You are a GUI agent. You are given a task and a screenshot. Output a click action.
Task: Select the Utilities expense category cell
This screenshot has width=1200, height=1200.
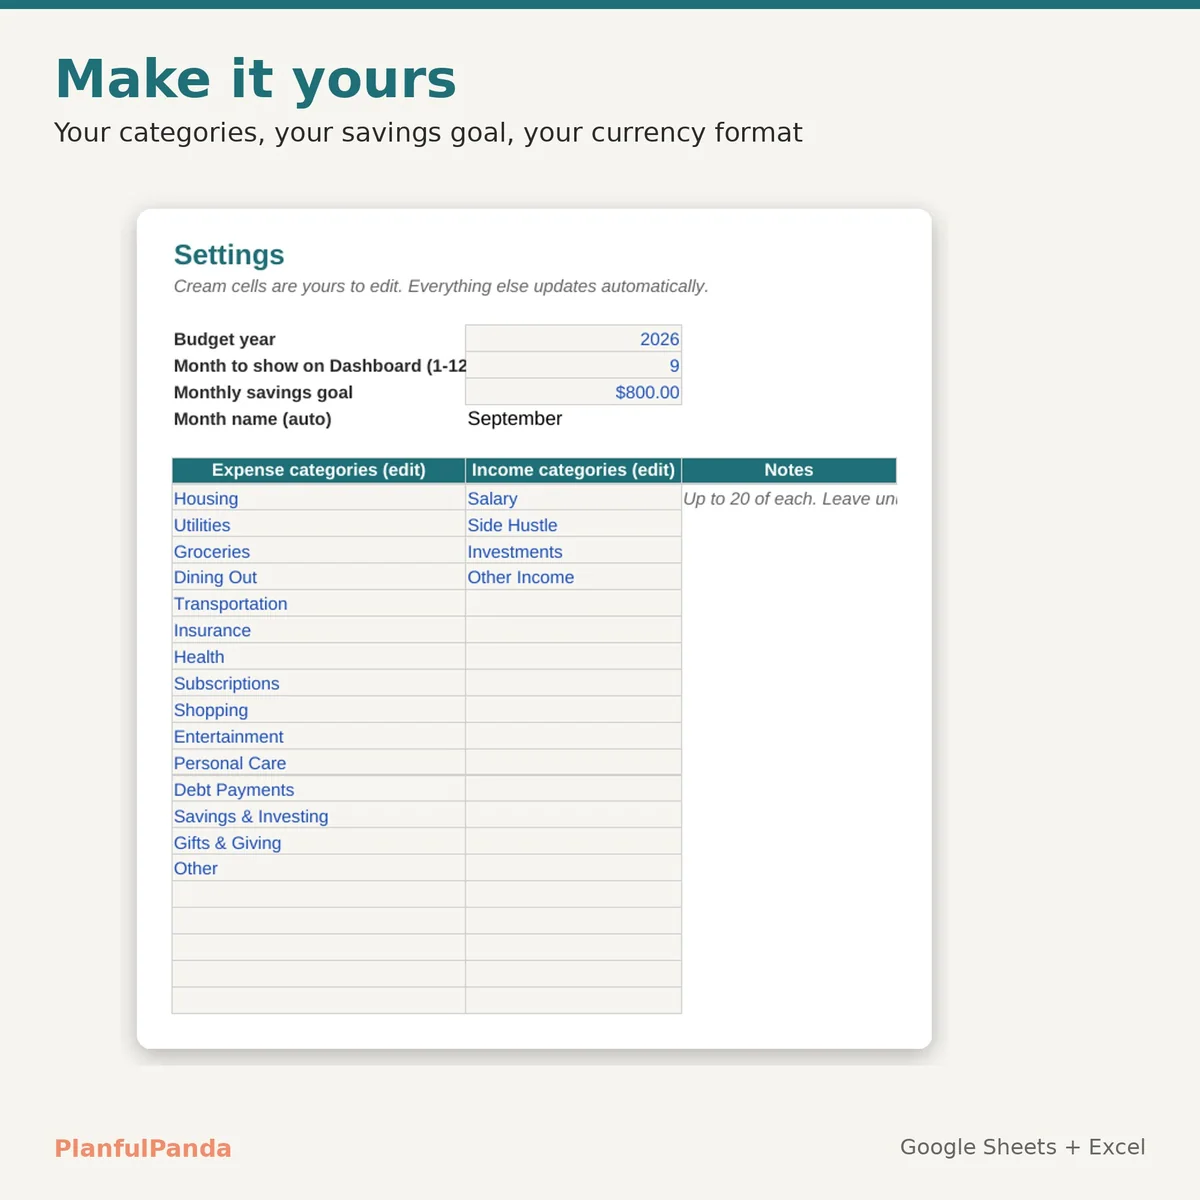319,524
